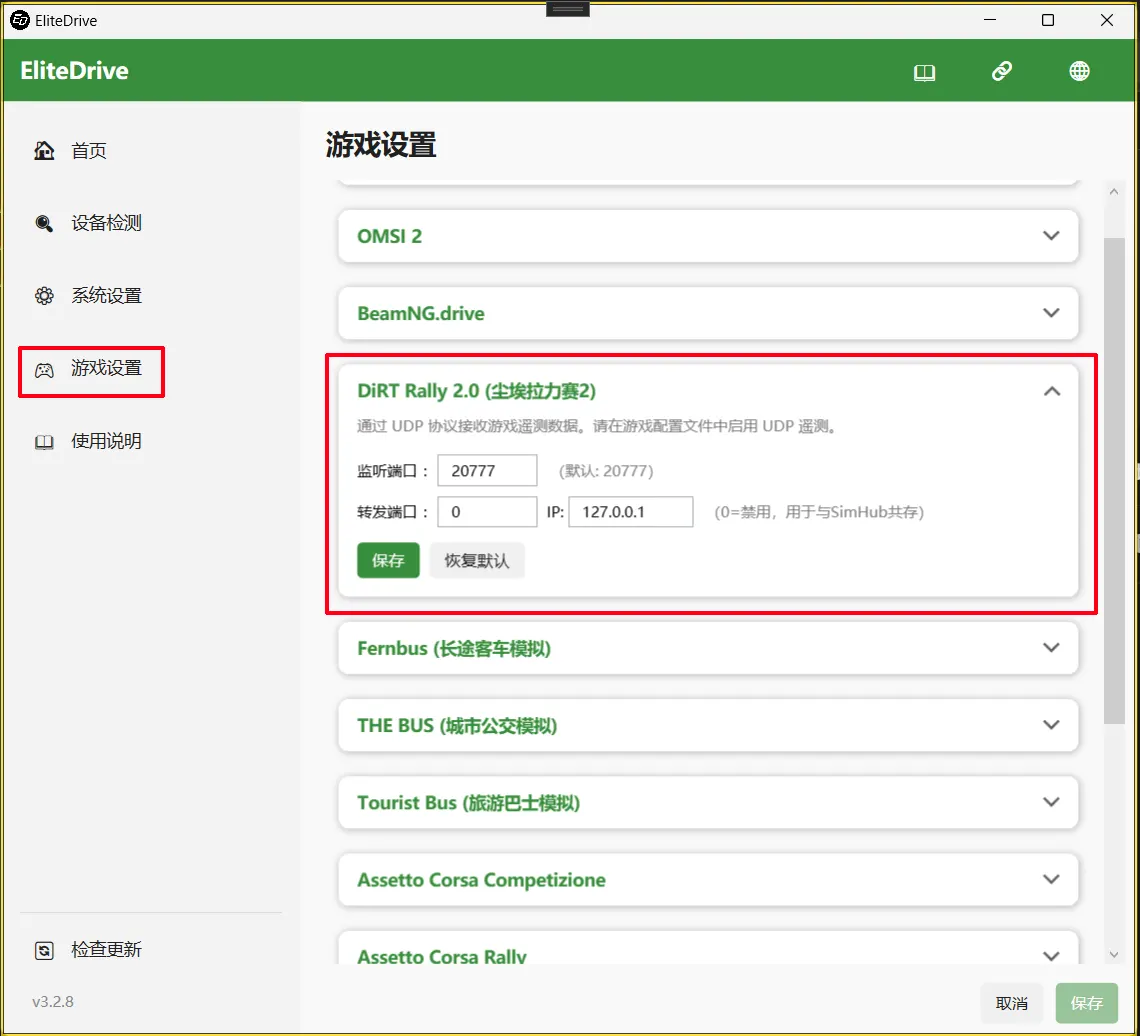
Task: Maximize the EliteDrive window
Action: click(1048, 20)
